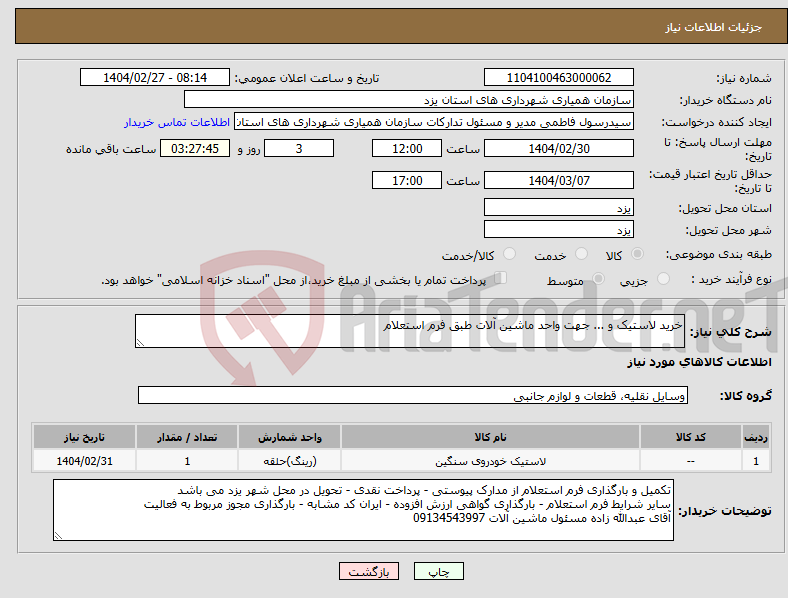The image size is (788, 598).
Task: Click the cell لاستیک خودروی سنگین
Action: pyautogui.click(x=490, y=461)
